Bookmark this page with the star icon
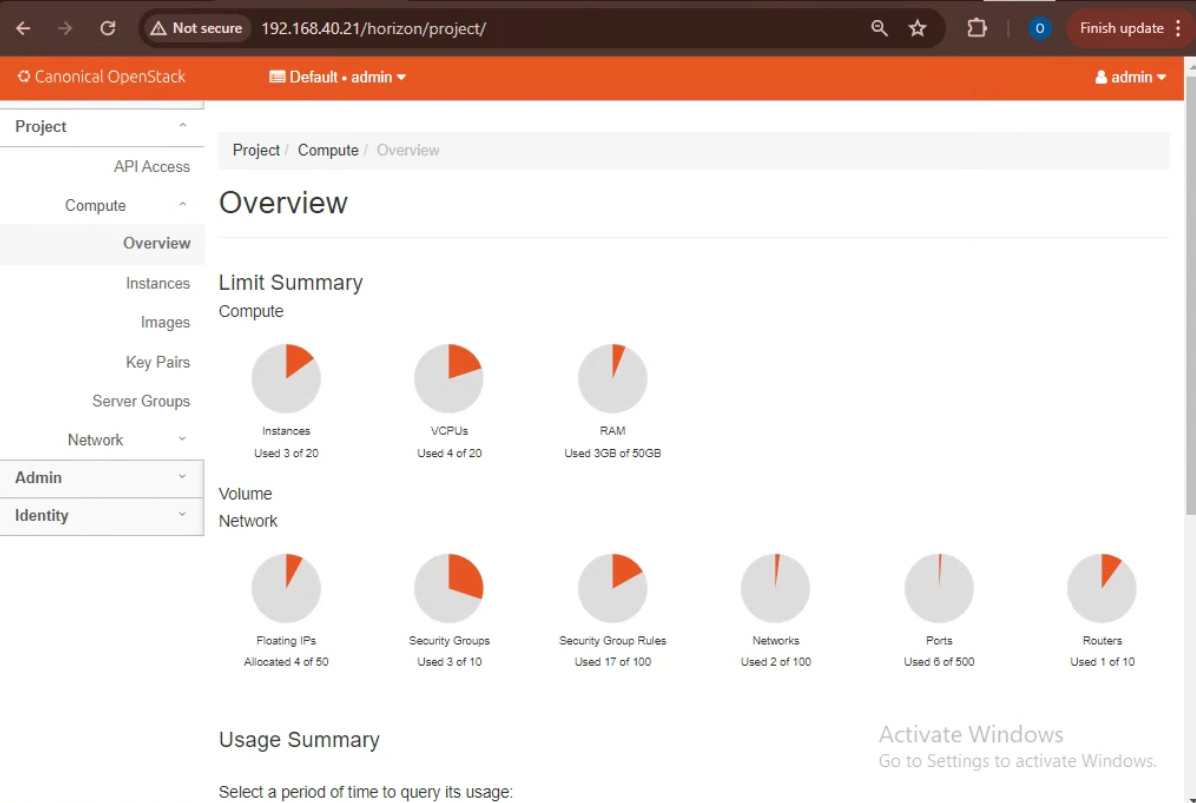This screenshot has width=1196, height=803. pyautogui.click(x=917, y=28)
